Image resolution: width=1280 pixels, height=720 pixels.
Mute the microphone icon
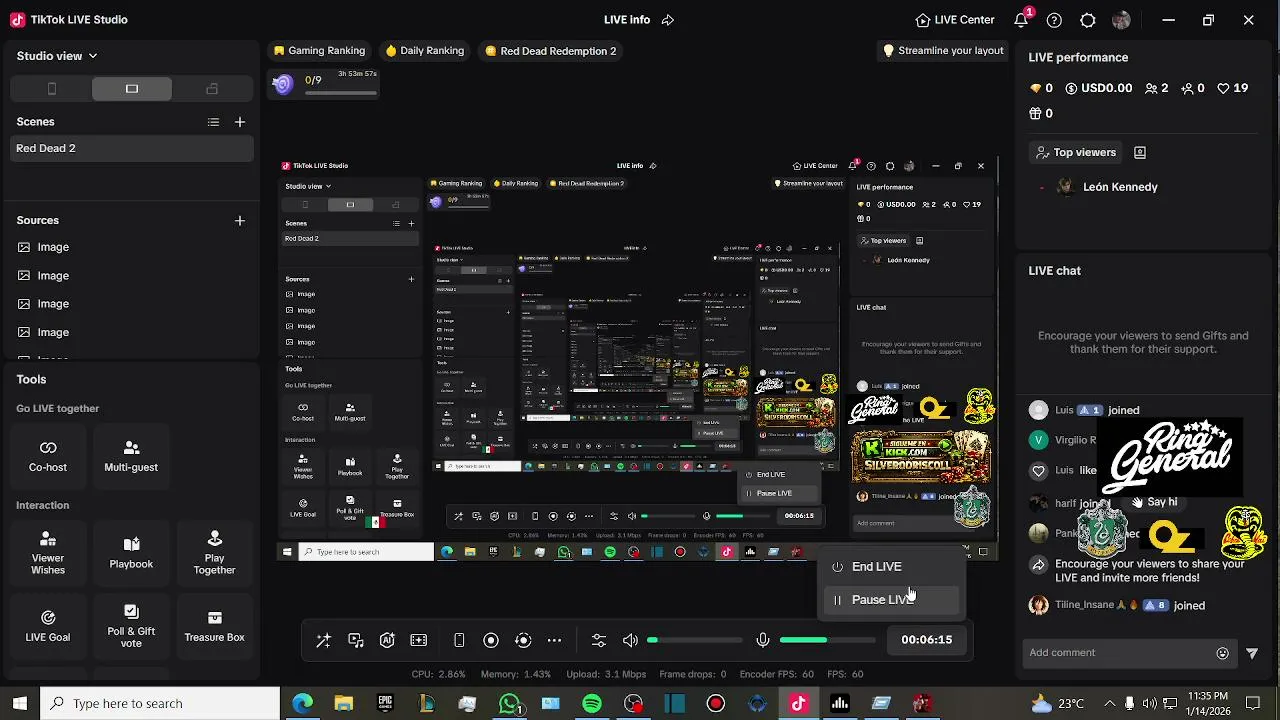click(x=763, y=640)
